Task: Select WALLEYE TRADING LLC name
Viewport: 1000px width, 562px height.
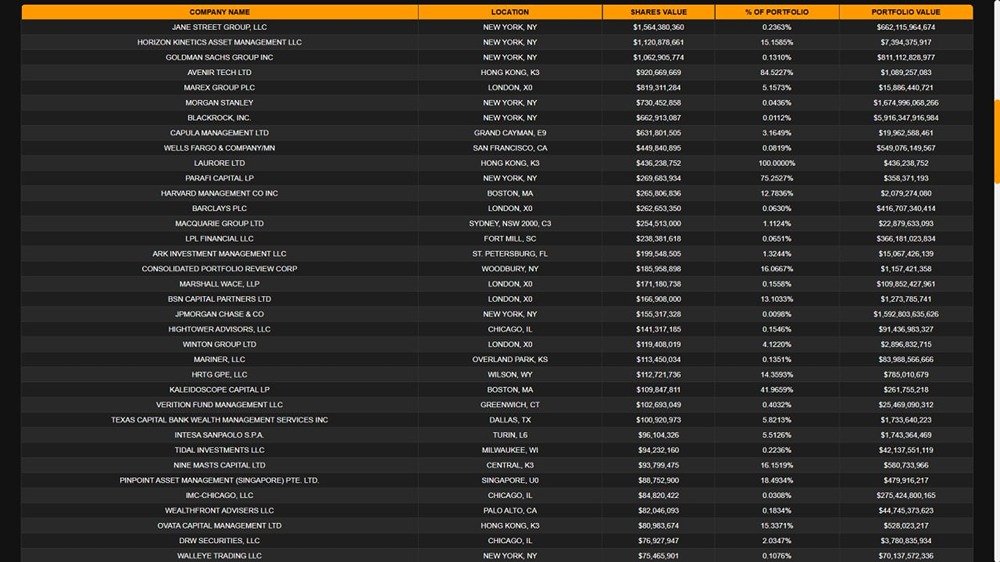Action: 219,556
